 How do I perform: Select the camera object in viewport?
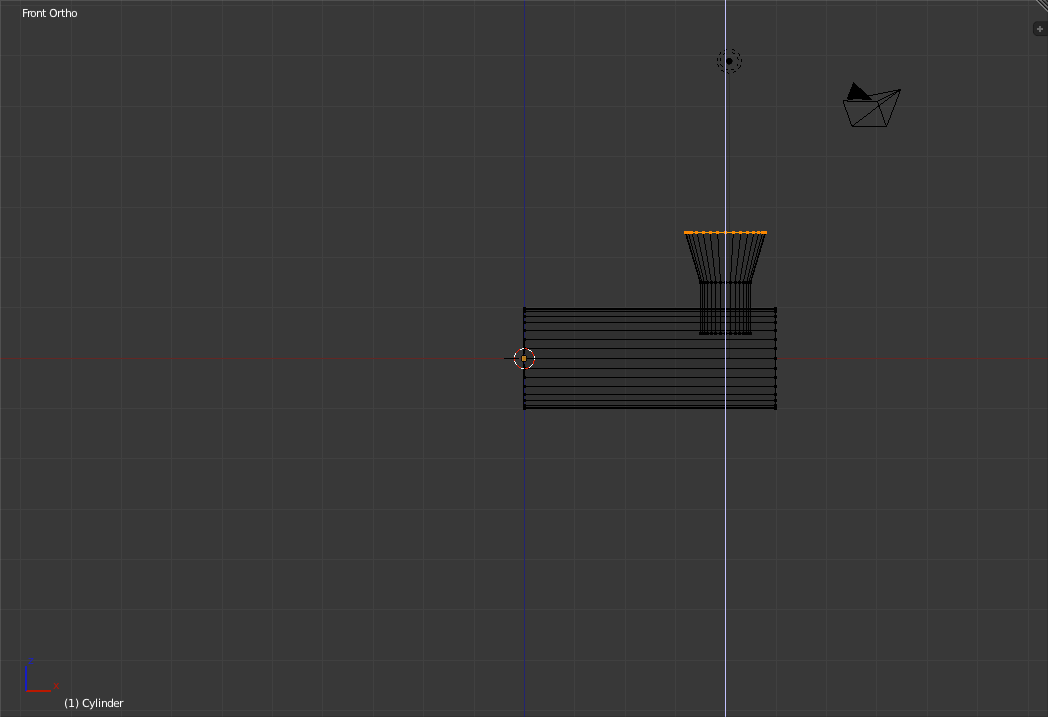click(872, 105)
